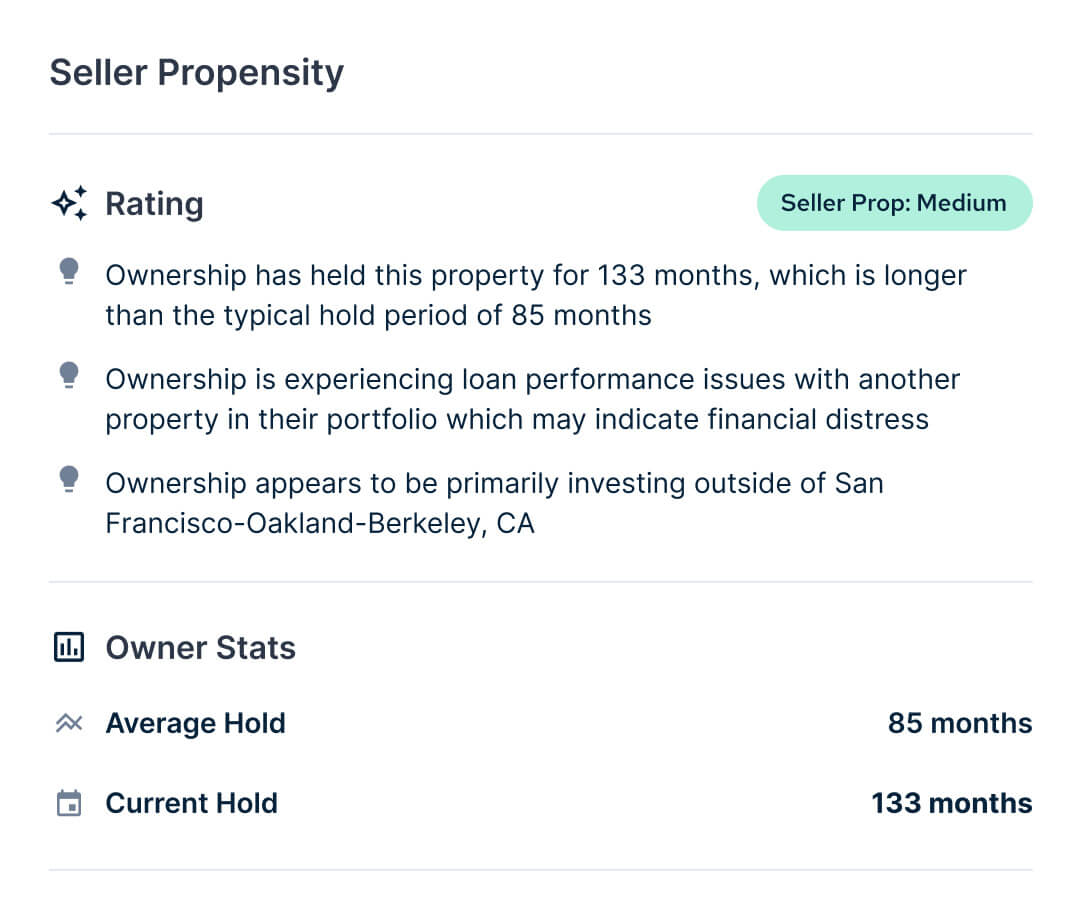1074x914 pixels.
Task: Click the insight about the typical hold period
Action: tap(378, 316)
